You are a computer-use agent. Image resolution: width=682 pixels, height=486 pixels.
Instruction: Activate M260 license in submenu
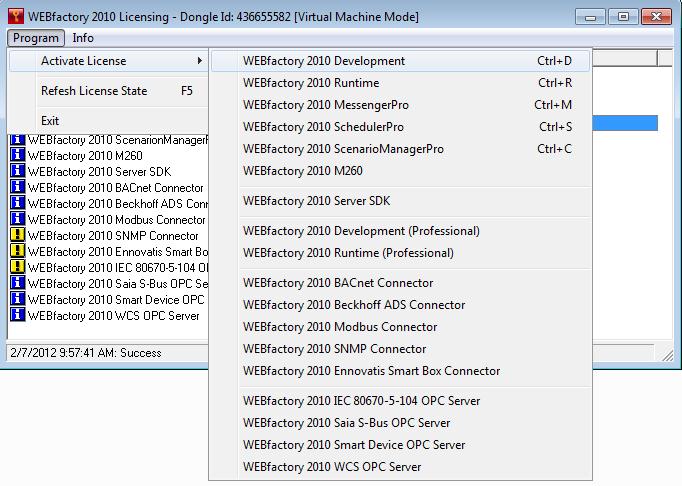pos(400,171)
